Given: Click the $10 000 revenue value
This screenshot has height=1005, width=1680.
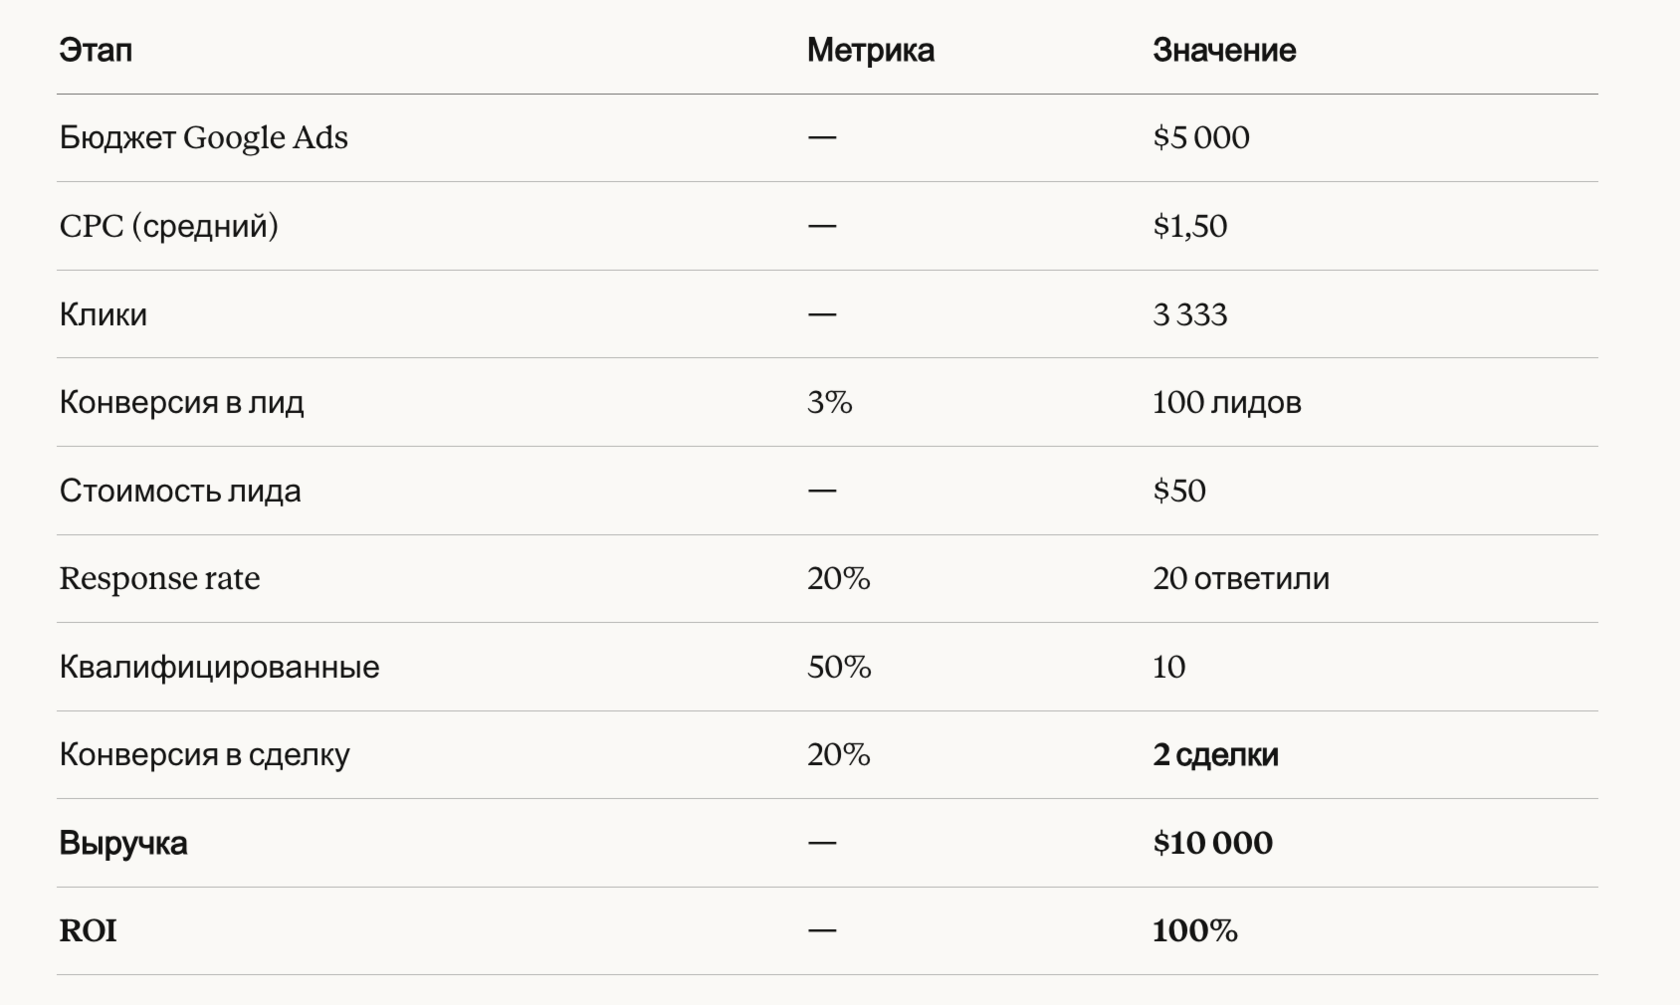Looking at the screenshot, I should (x=1212, y=842).
